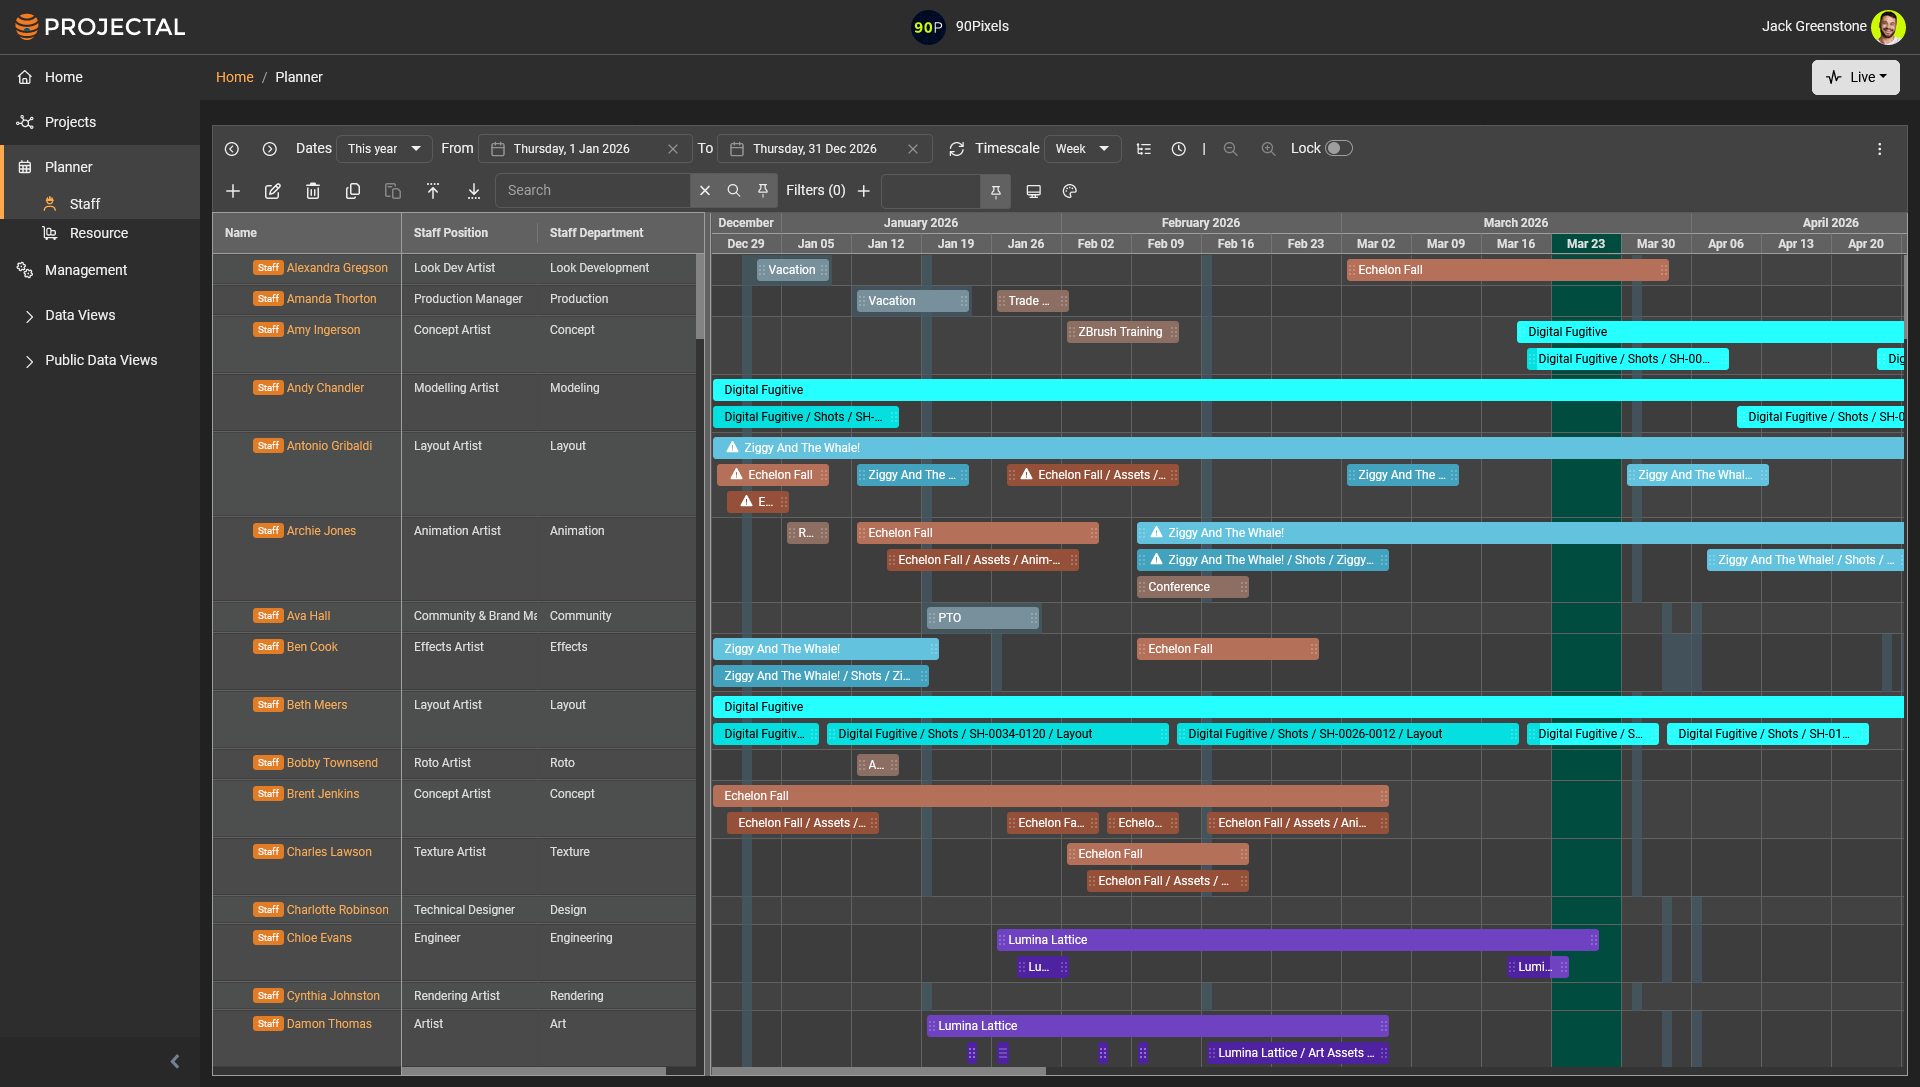
Task: Open the Live status dropdown
Action: [x=1855, y=77]
